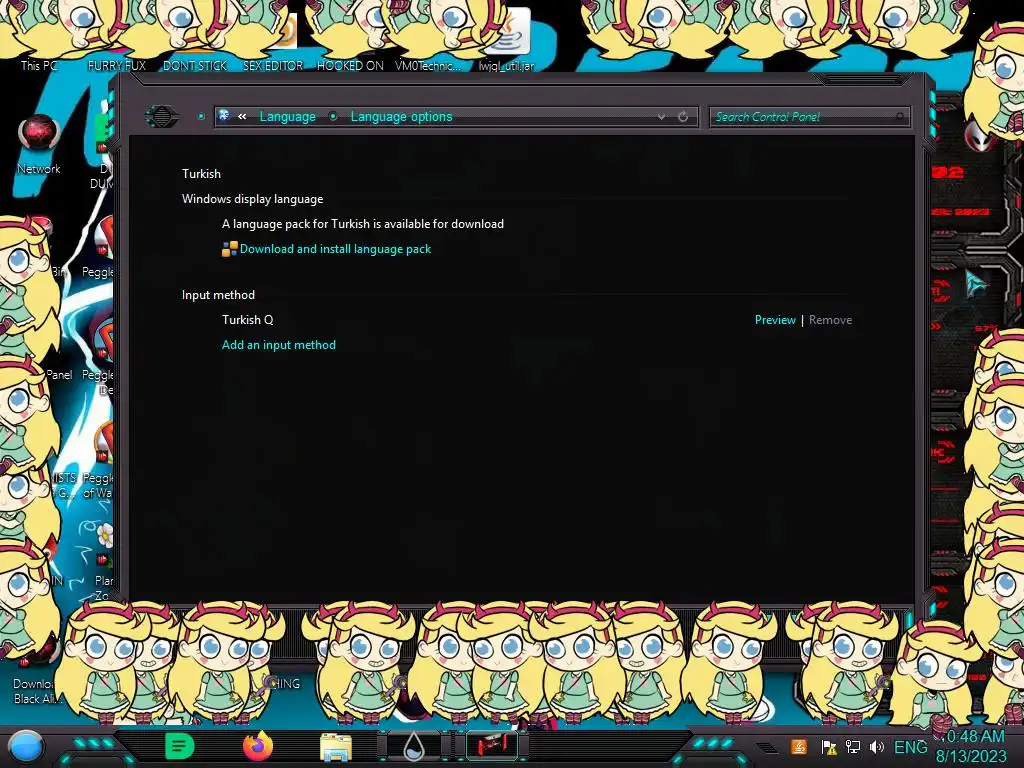
Task: Open the Action Center flag icon
Action: click(x=829, y=747)
